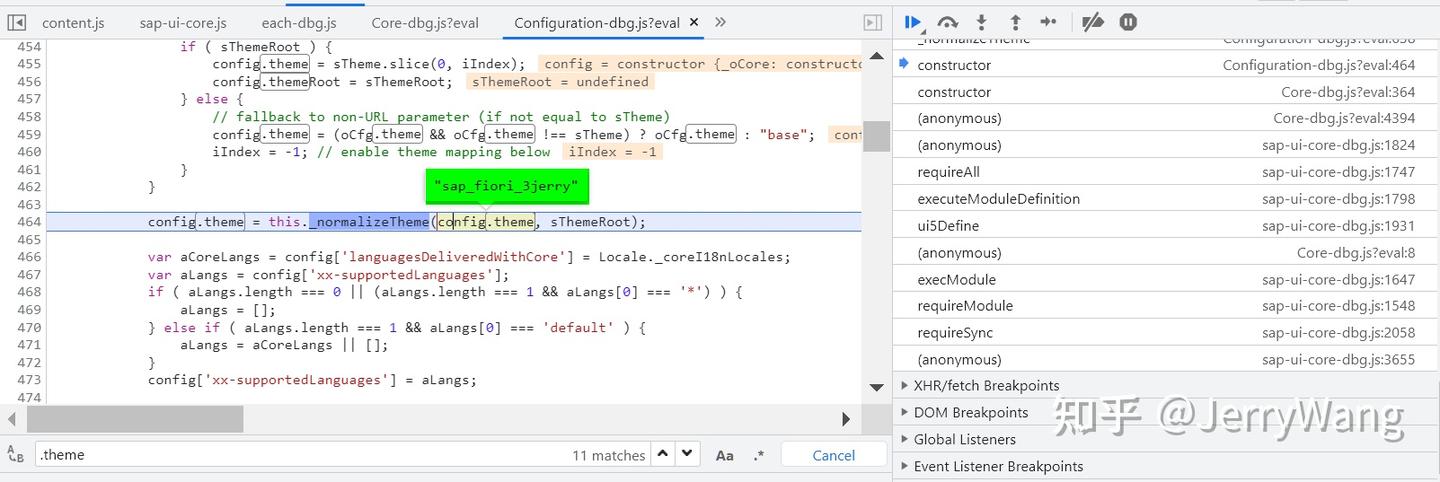This screenshot has height=482, width=1440.
Task: Click line number 459 in gutter
Action: pos(30,134)
